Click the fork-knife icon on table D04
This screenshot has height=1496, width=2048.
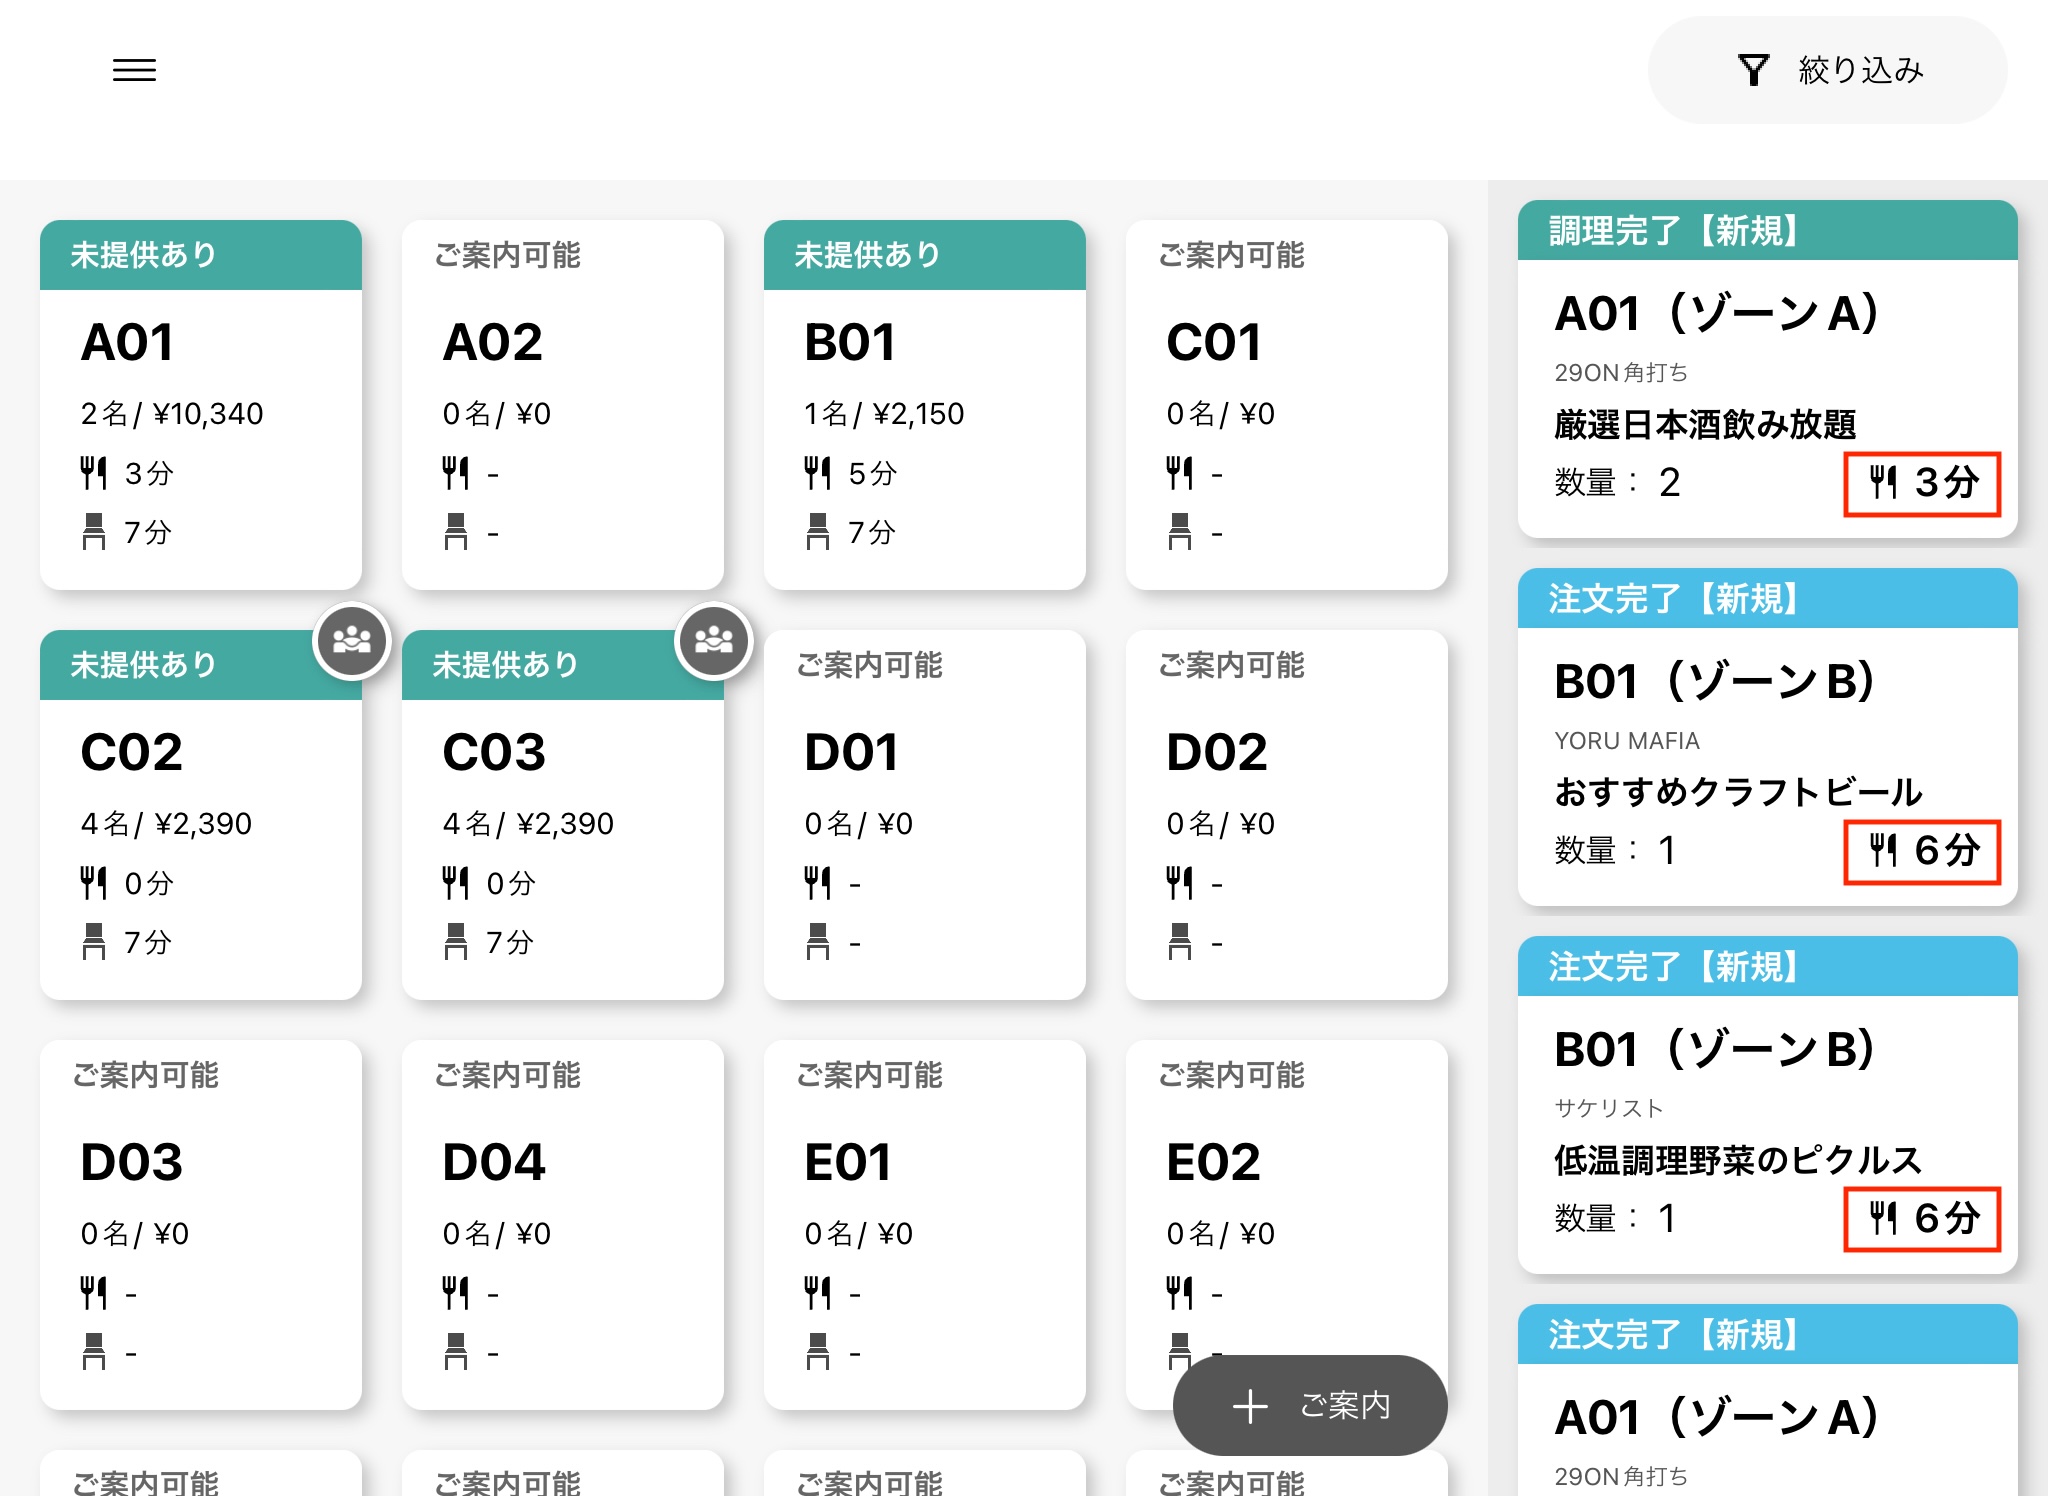(455, 1293)
